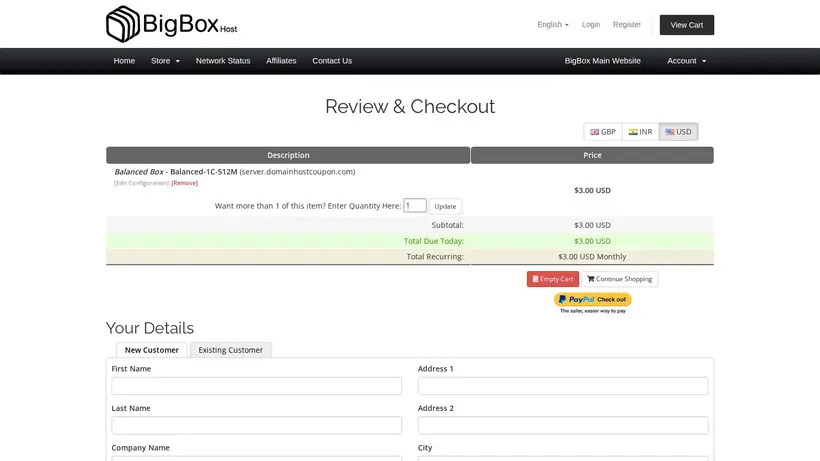Go to Home in navigation bar
This screenshot has height=461, width=820.
click(x=124, y=61)
